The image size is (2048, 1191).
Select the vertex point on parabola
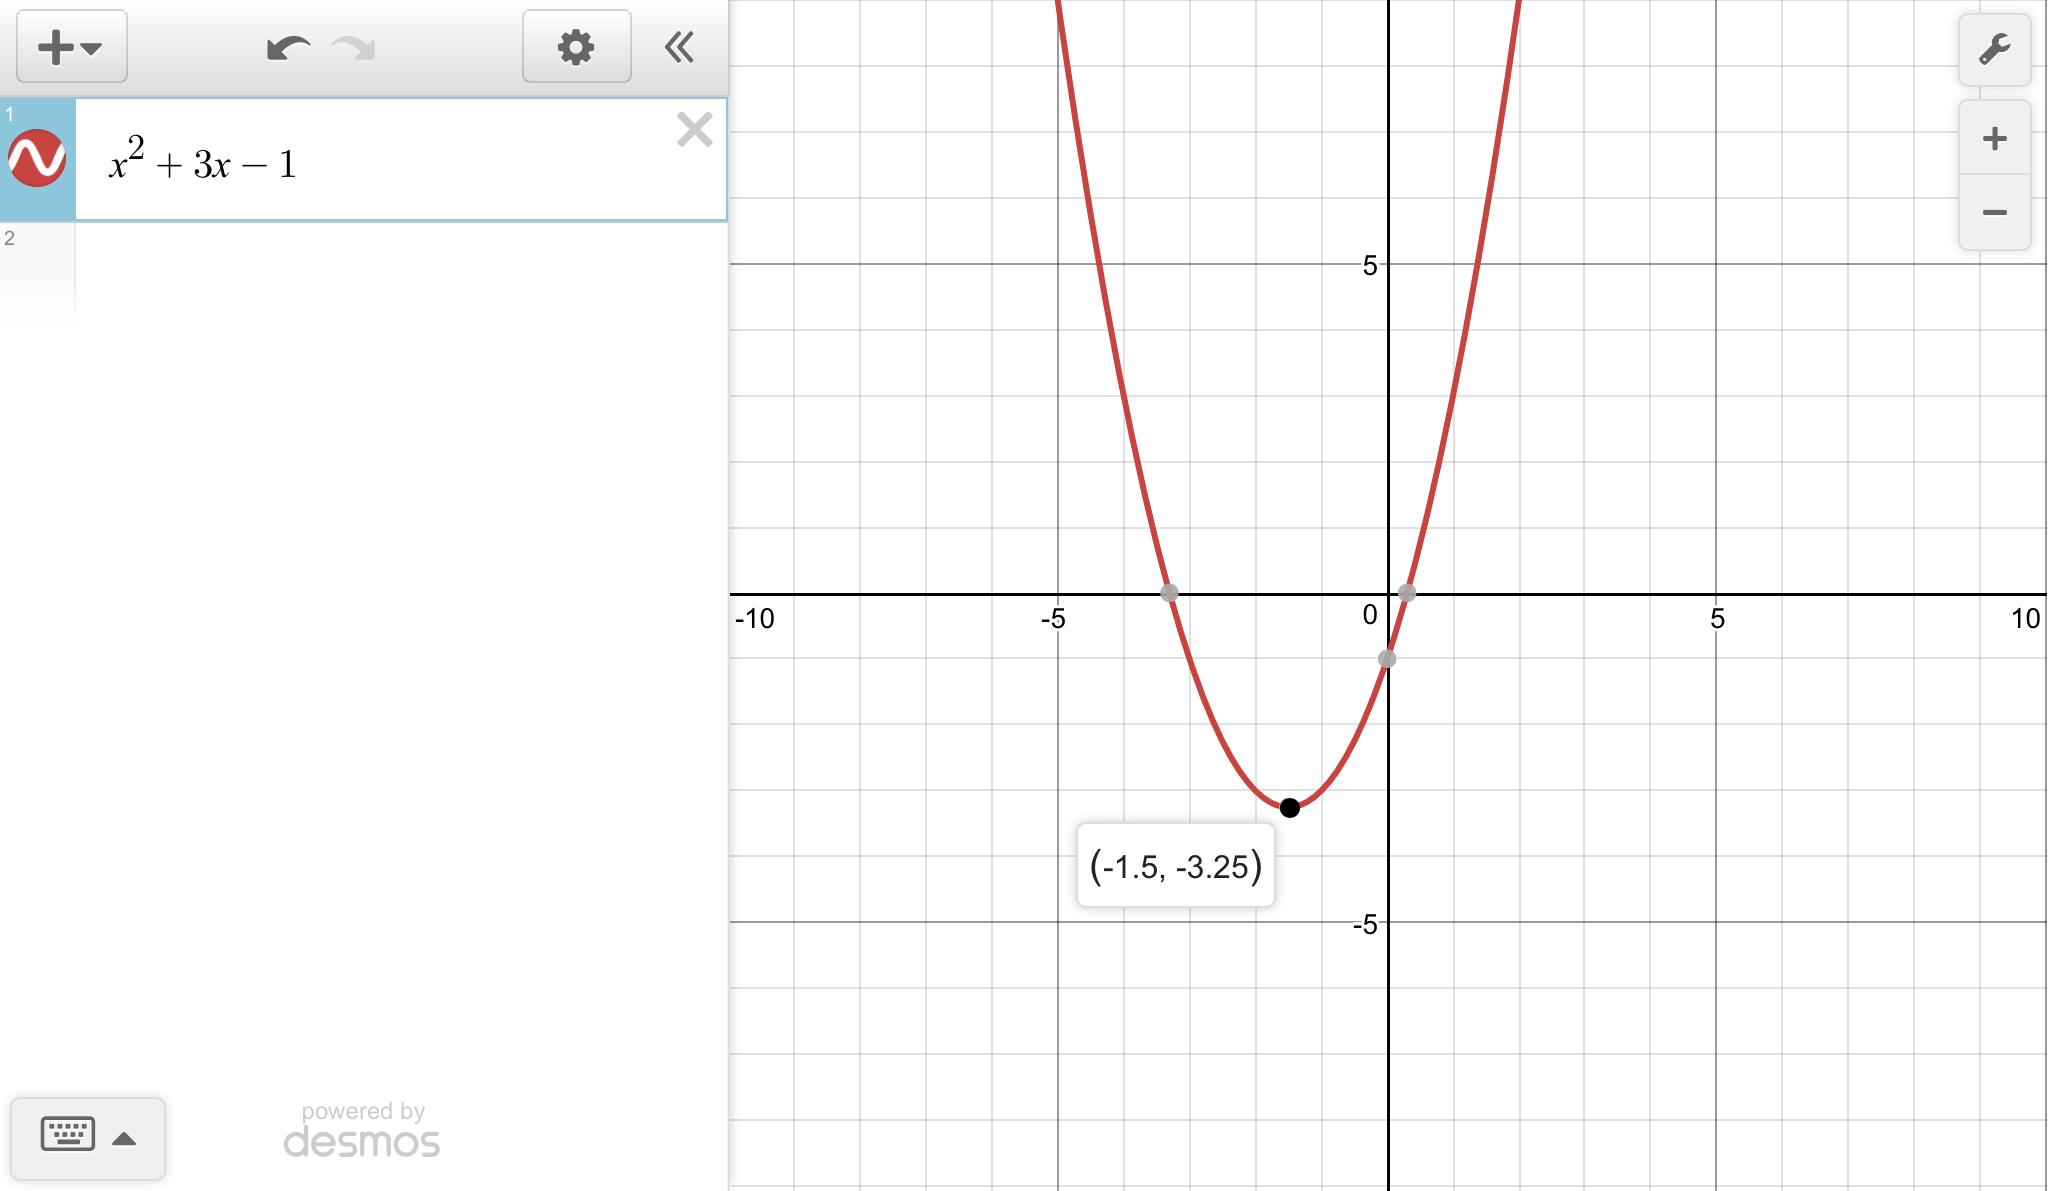click(1290, 807)
